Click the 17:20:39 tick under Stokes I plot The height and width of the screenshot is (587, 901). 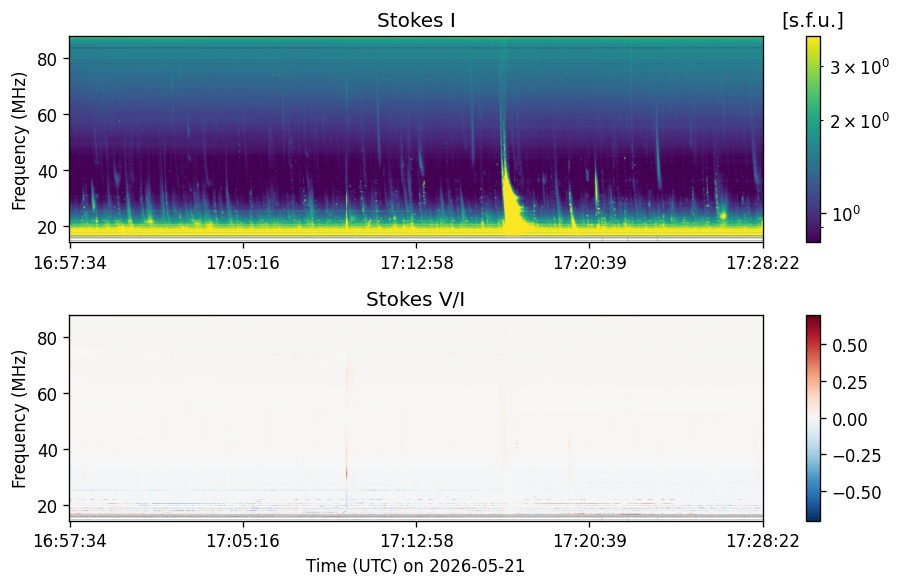tap(590, 263)
